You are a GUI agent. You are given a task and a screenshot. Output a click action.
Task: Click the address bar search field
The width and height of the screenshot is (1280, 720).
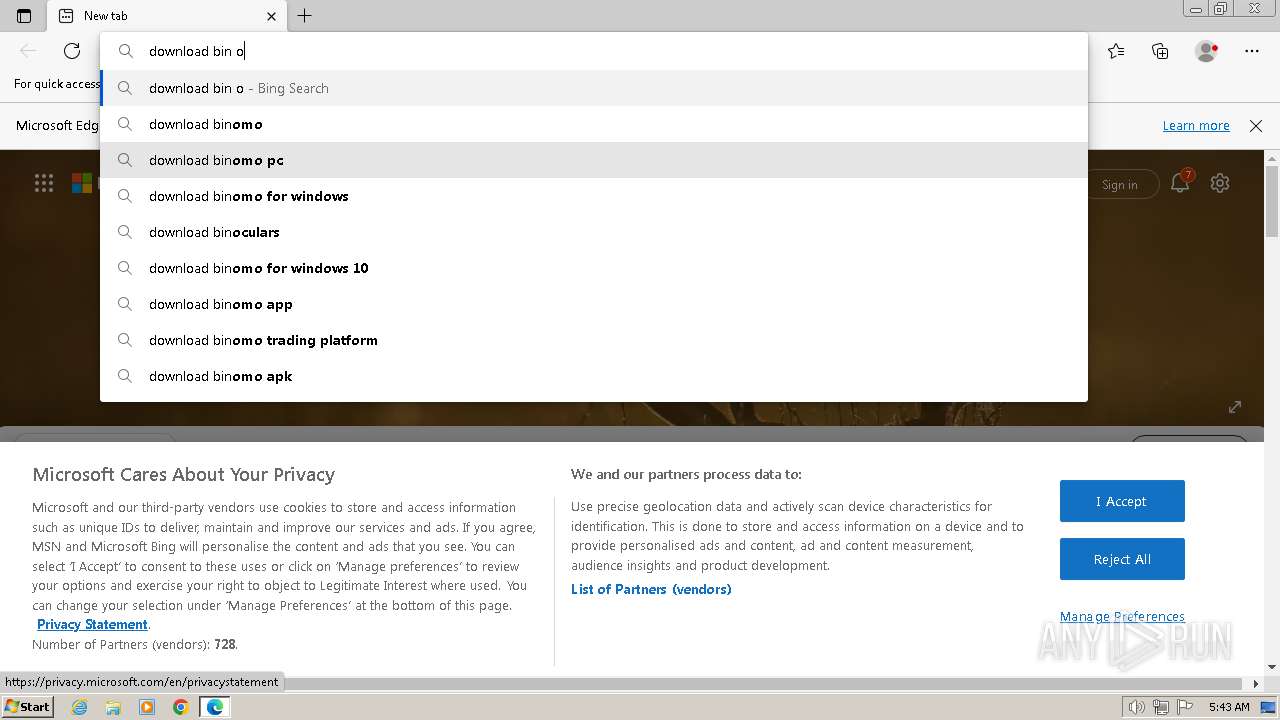click(594, 51)
